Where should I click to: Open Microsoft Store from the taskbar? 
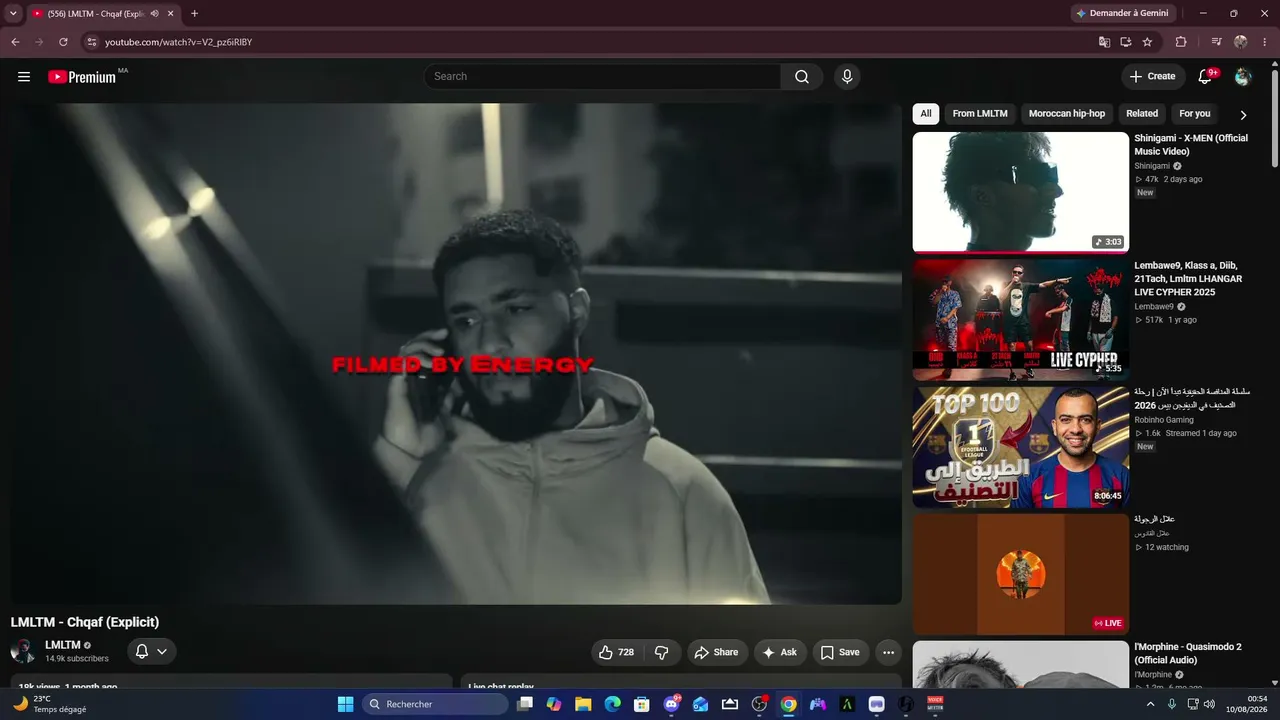tap(642, 704)
